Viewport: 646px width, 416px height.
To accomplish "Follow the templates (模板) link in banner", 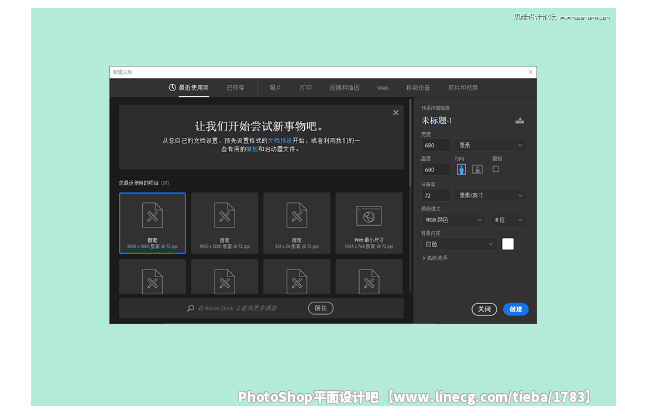I will tap(252, 149).
